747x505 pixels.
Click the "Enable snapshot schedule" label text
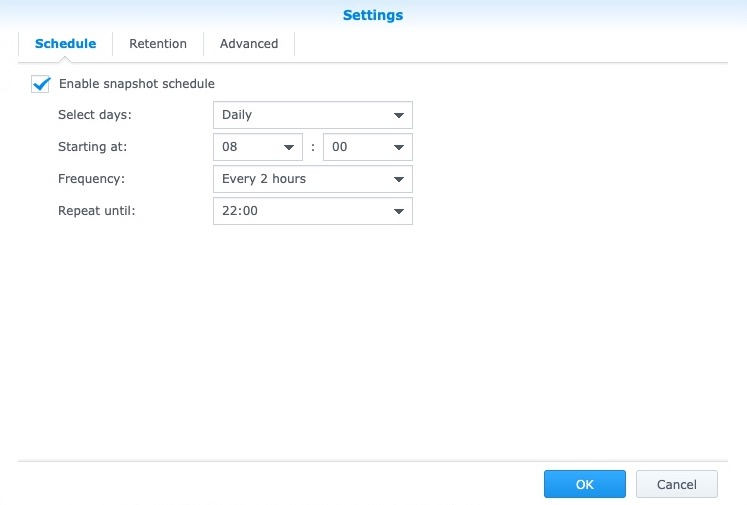pos(137,84)
